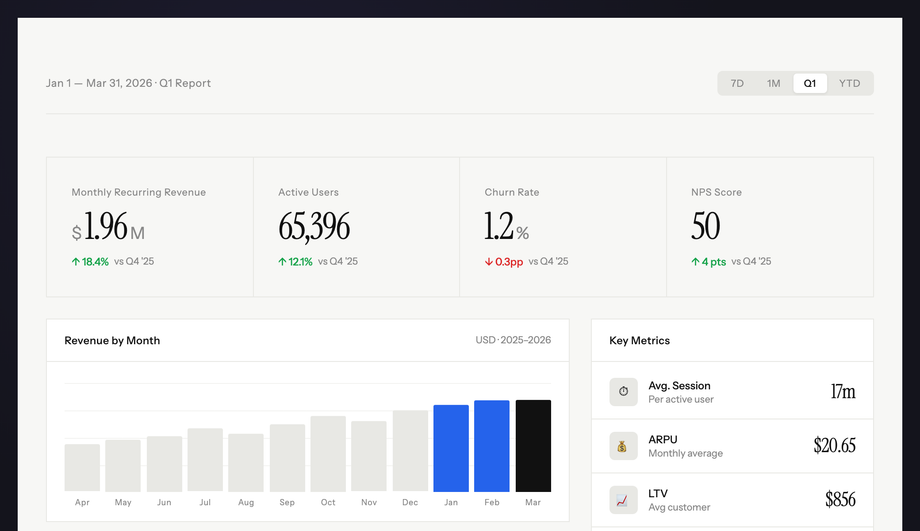
Task: Click the 18.4% change figure
Action: [95, 262]
